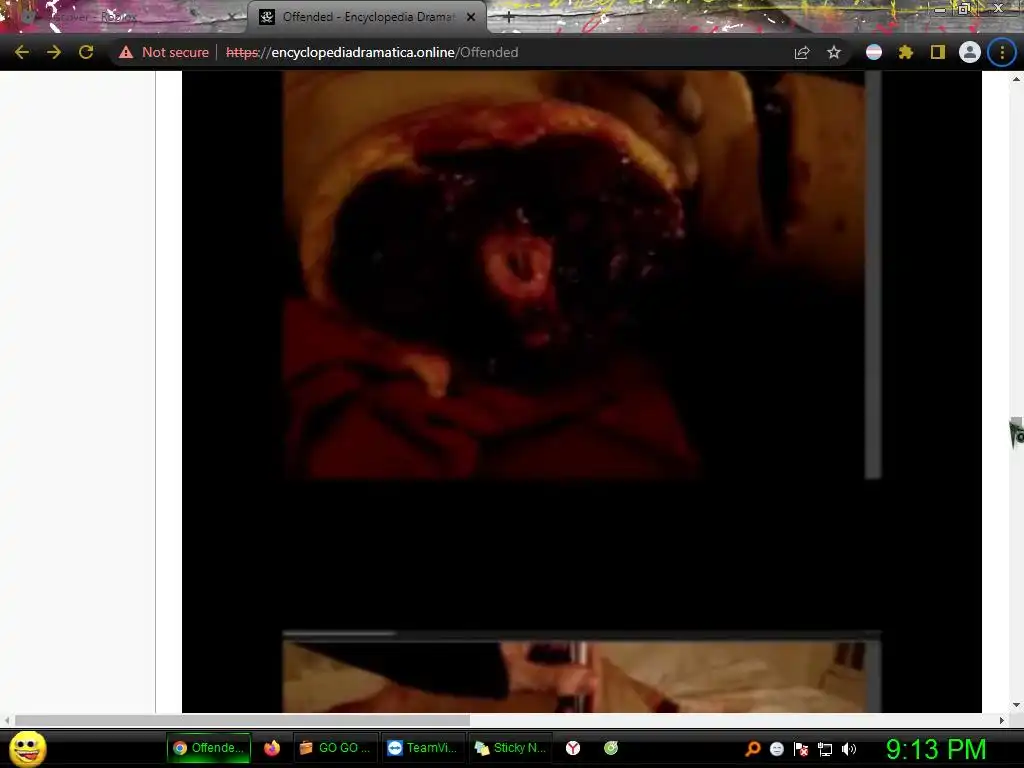Select the Offended - Encyclopedia Dramatica tab
This screenshot has height=768, width=1024.
pyautogui.click(x=367, y=18)
